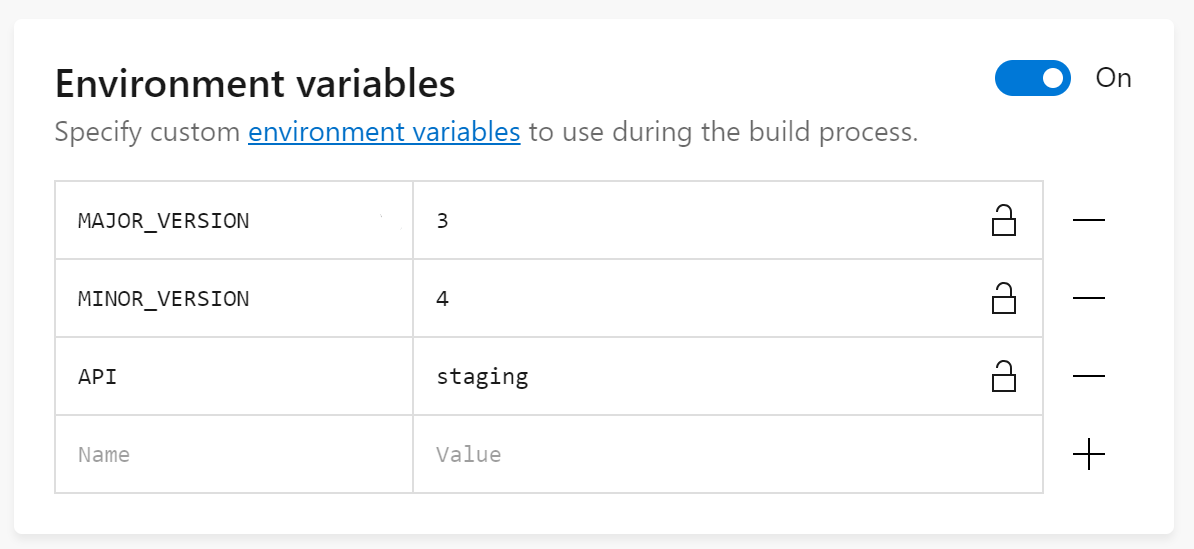The image size is (1194, 549).
Task: Click the lock icon on the API row
Action: point(1003,376)
